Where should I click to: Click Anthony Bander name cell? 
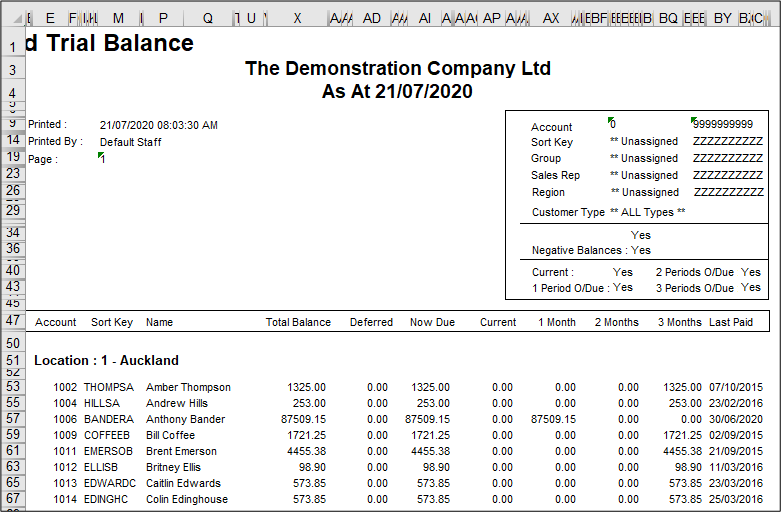pos(185,419)
